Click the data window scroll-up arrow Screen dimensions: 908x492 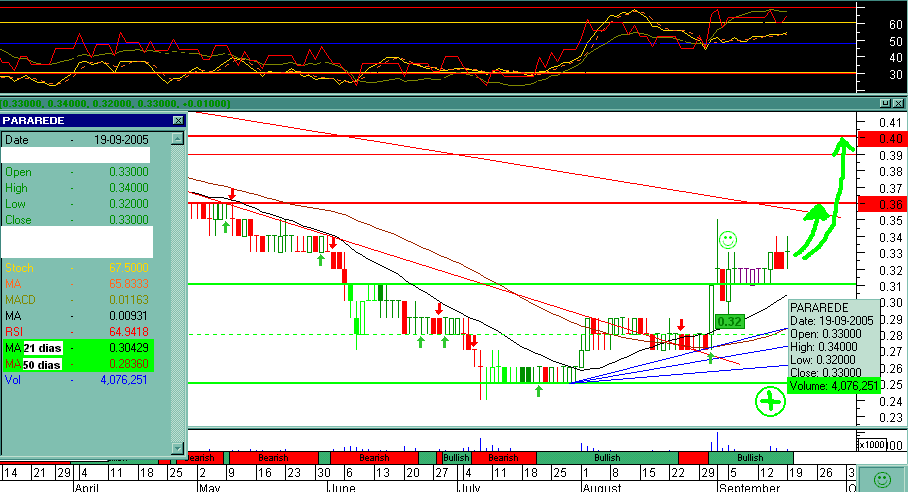tap(178, 138)
